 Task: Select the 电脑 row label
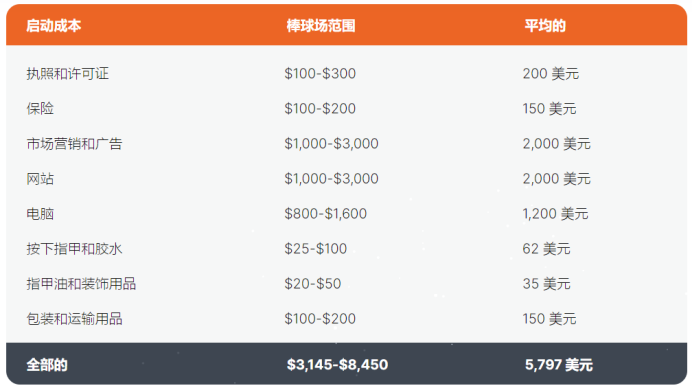click(x=40, y=214)
